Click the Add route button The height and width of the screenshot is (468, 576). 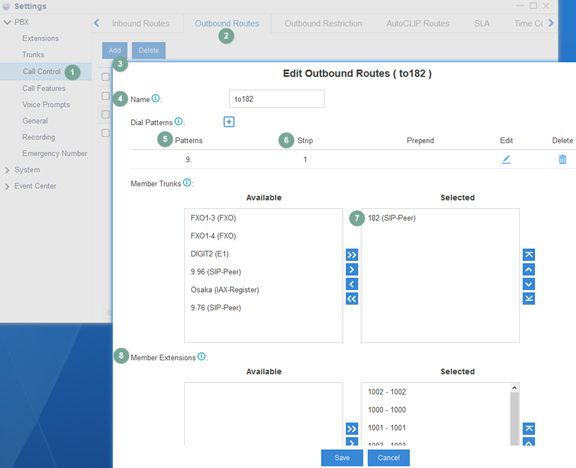pos(115,50)
